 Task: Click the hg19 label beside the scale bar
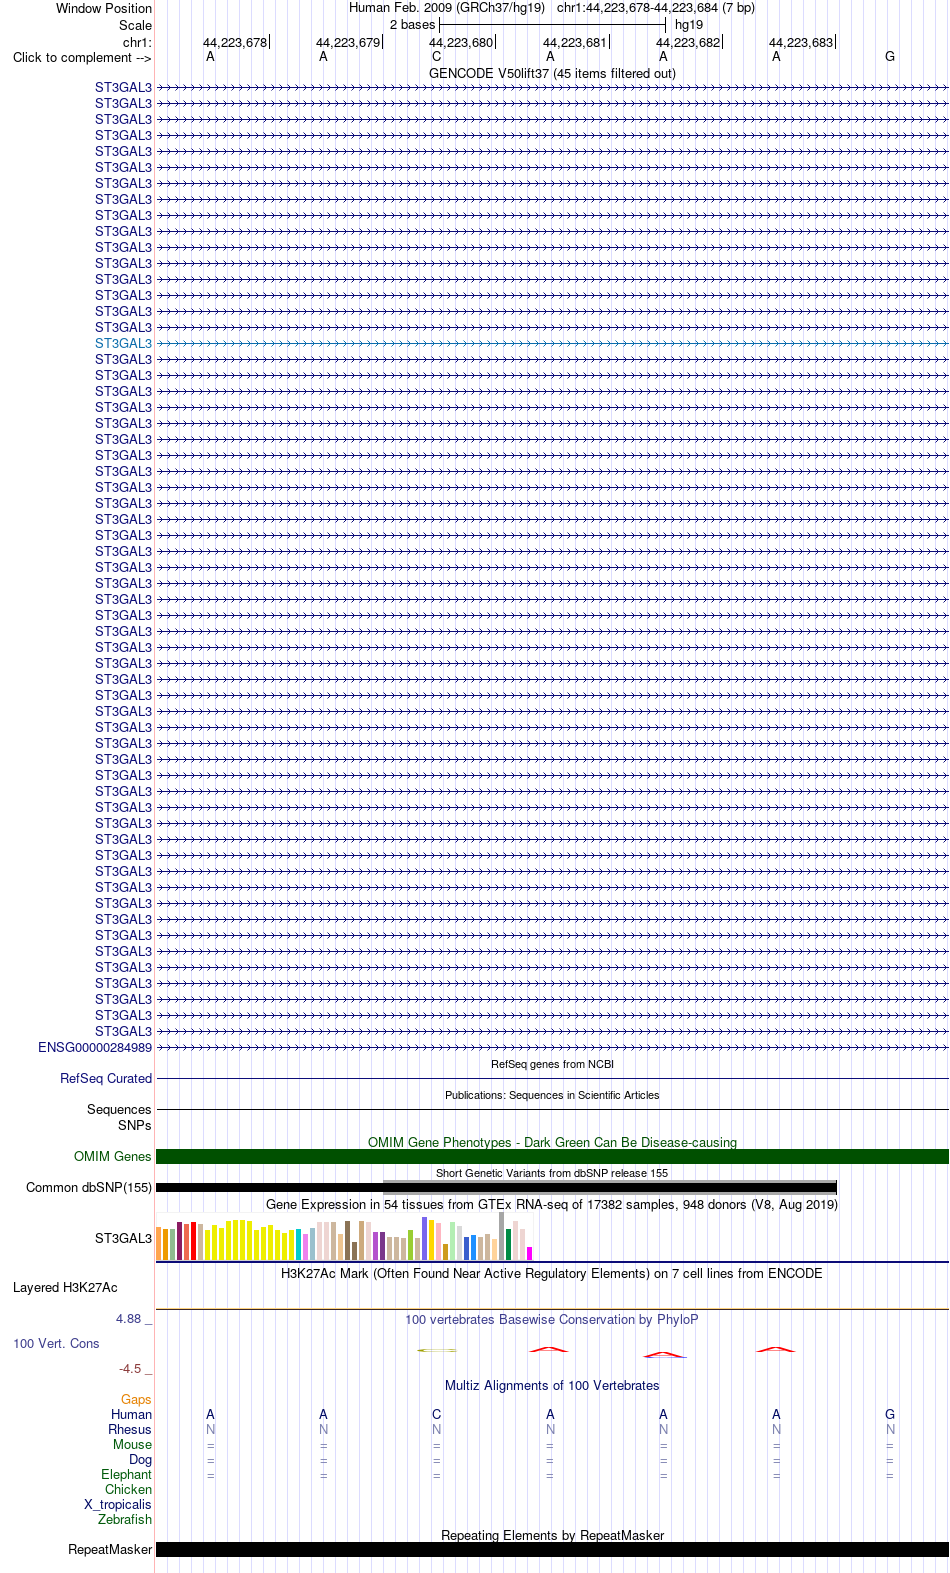pyautogui.click(x=689, y=25)
